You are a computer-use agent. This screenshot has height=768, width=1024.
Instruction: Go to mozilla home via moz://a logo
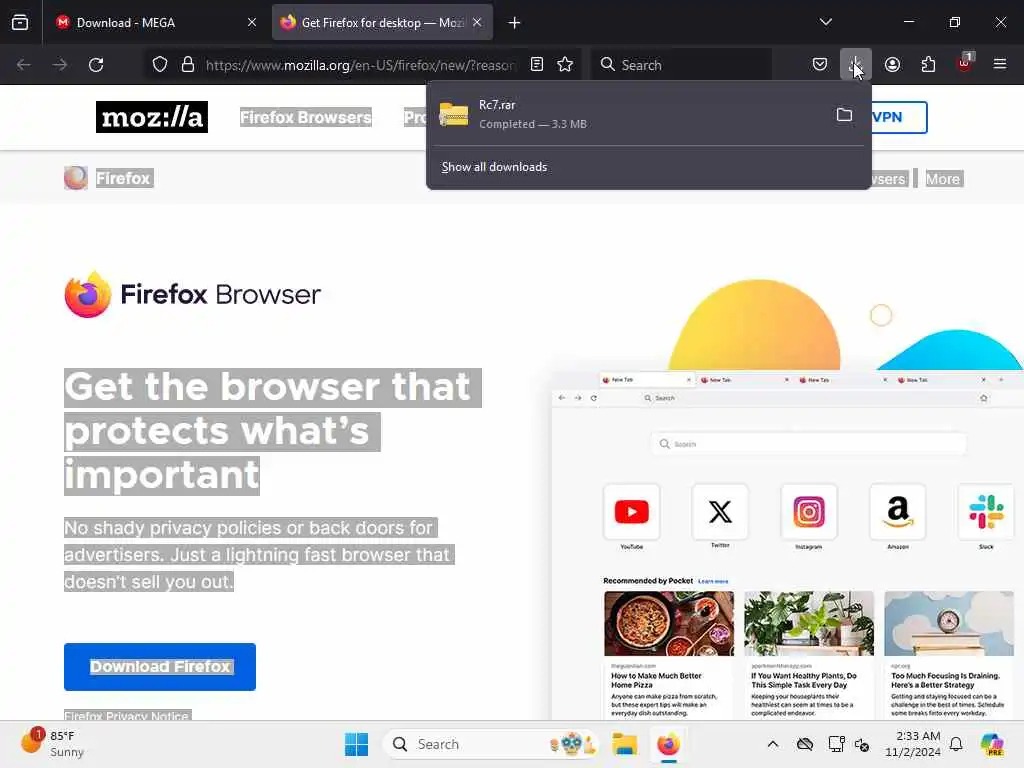pos(152,117)
